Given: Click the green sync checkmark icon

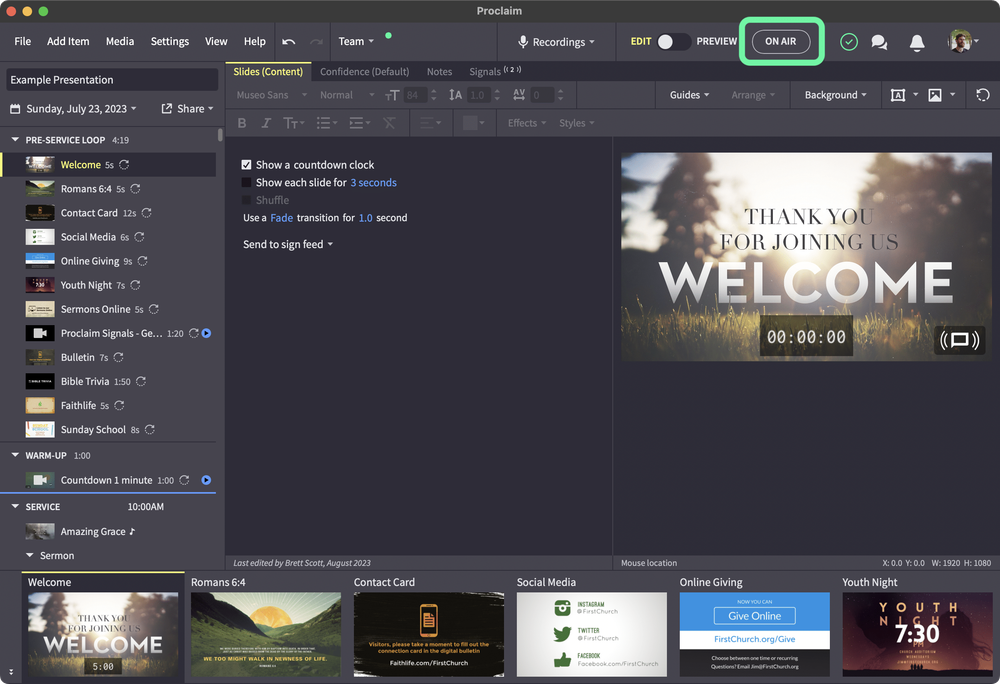Looking at the screenshot, I should coord(848,42).
